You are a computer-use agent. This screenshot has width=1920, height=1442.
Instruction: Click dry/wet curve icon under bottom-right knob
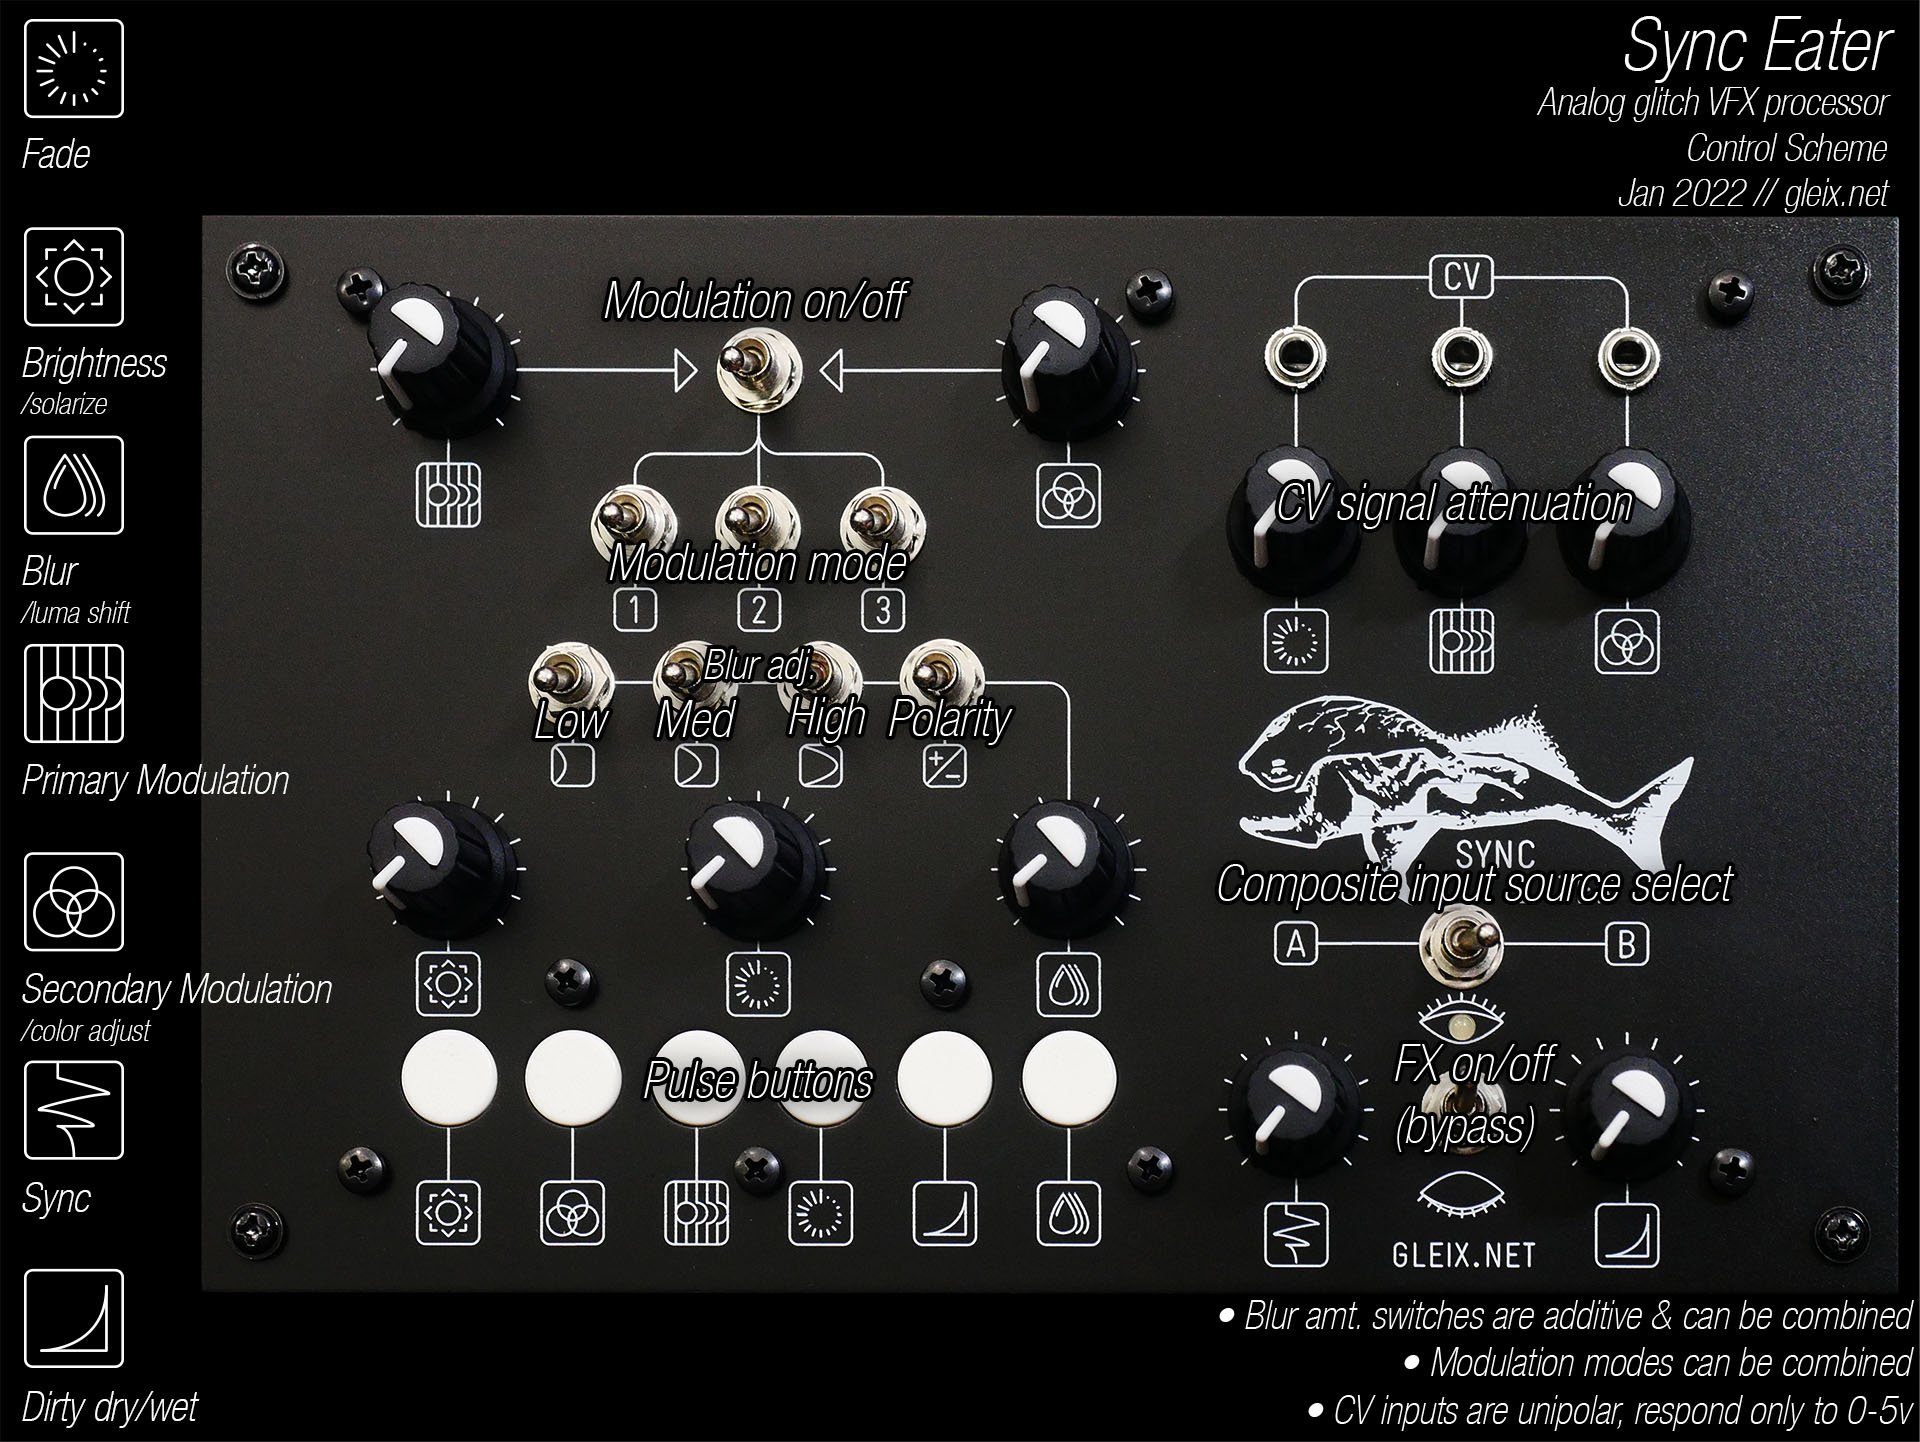tap(1626, 1236)
